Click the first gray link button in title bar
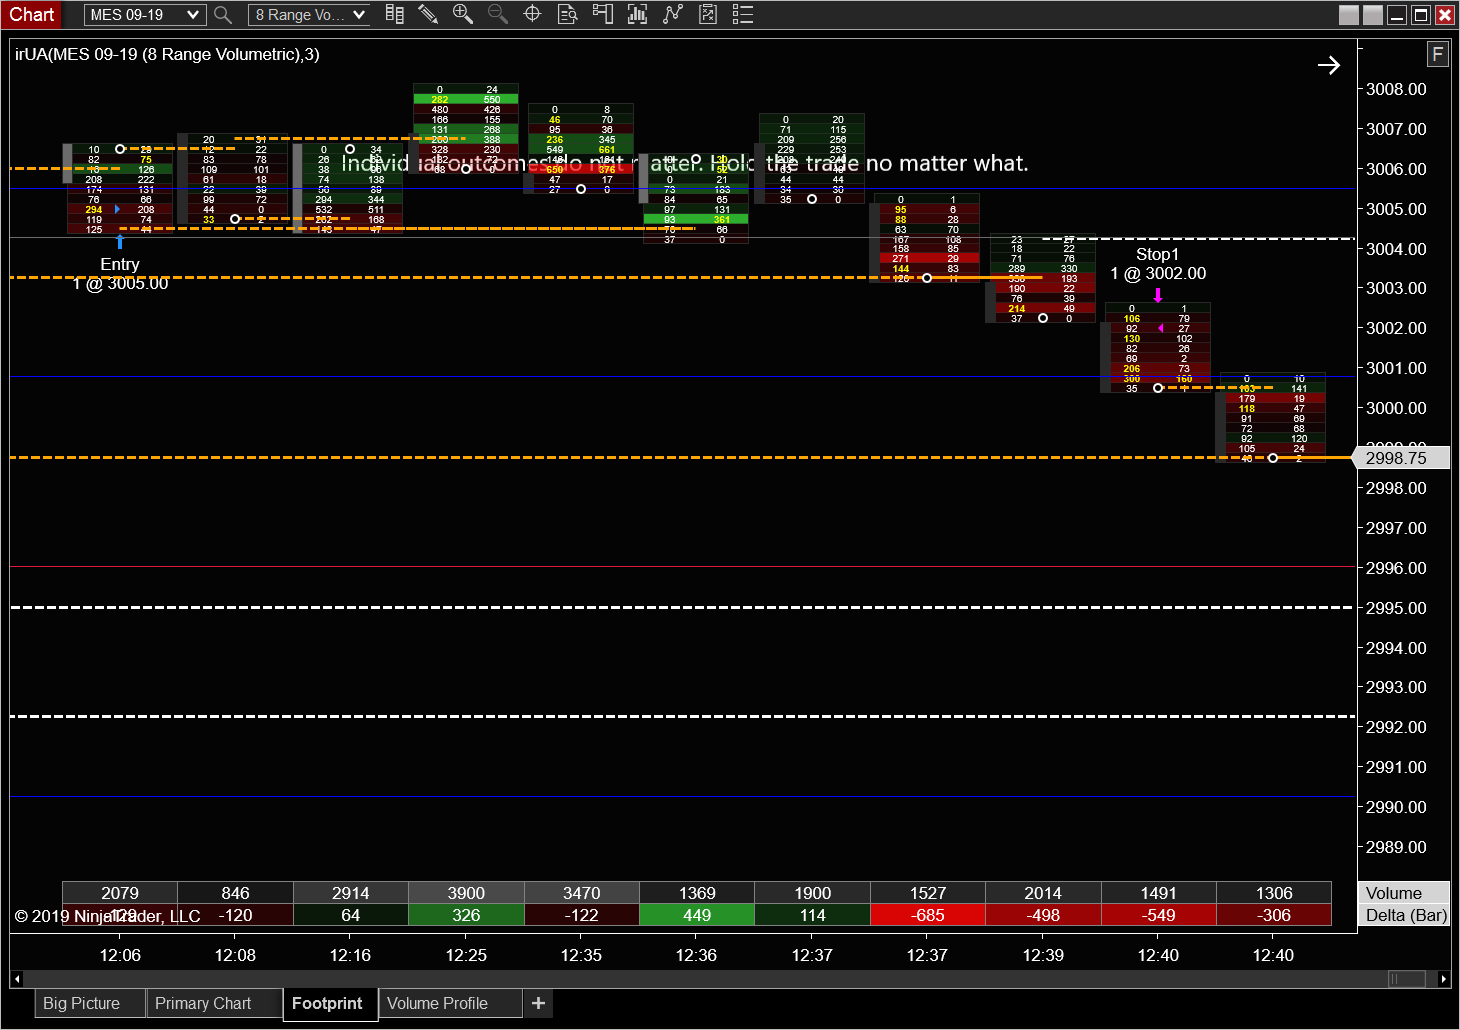The image size is (1460, 1030). click(1349, 15)
